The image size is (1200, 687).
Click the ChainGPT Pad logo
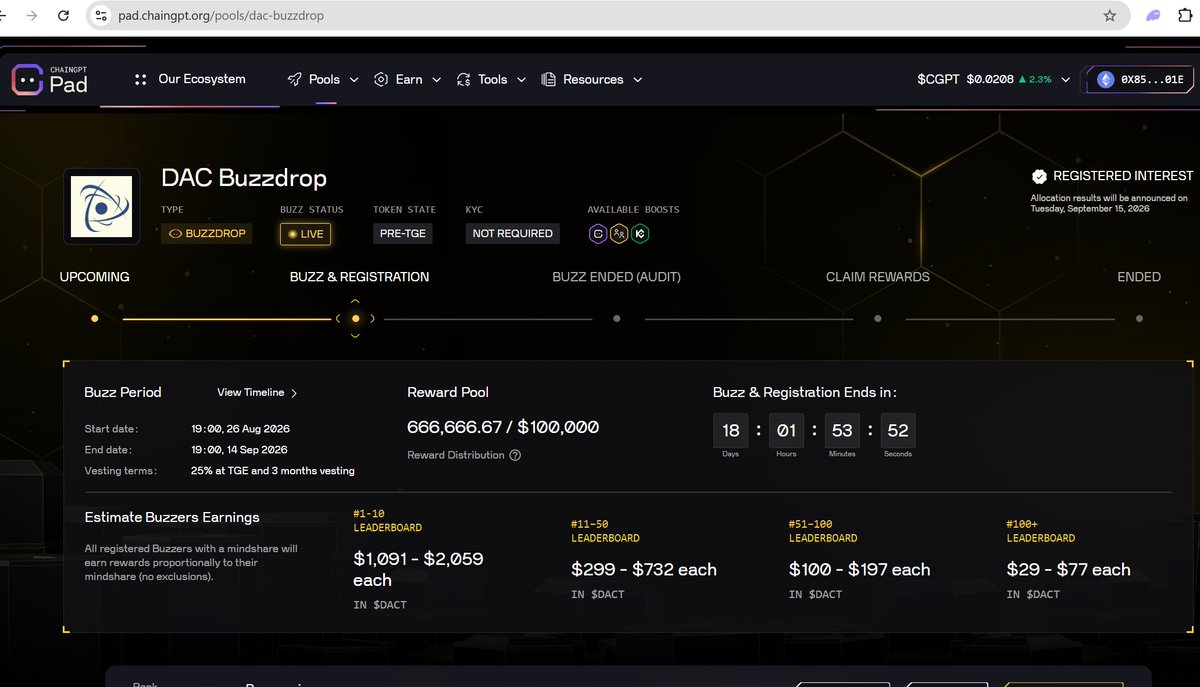50,80
